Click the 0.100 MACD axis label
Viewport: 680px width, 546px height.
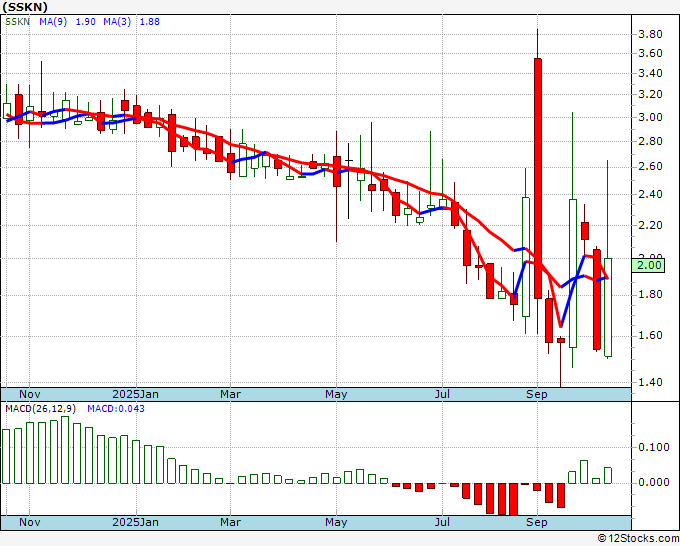tap(654, 447)
